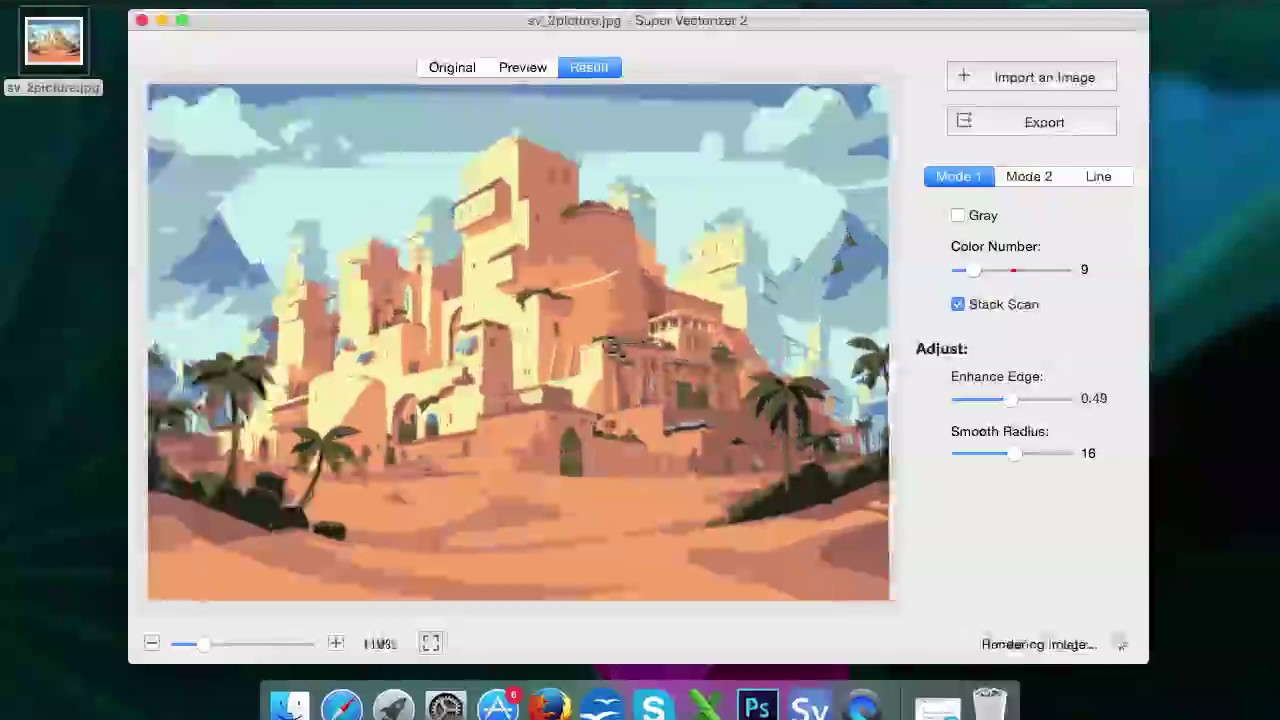This screenshot has width=1280, height=720.
Task: Select the zoom out minus icon
Action: tap(151, 643)
